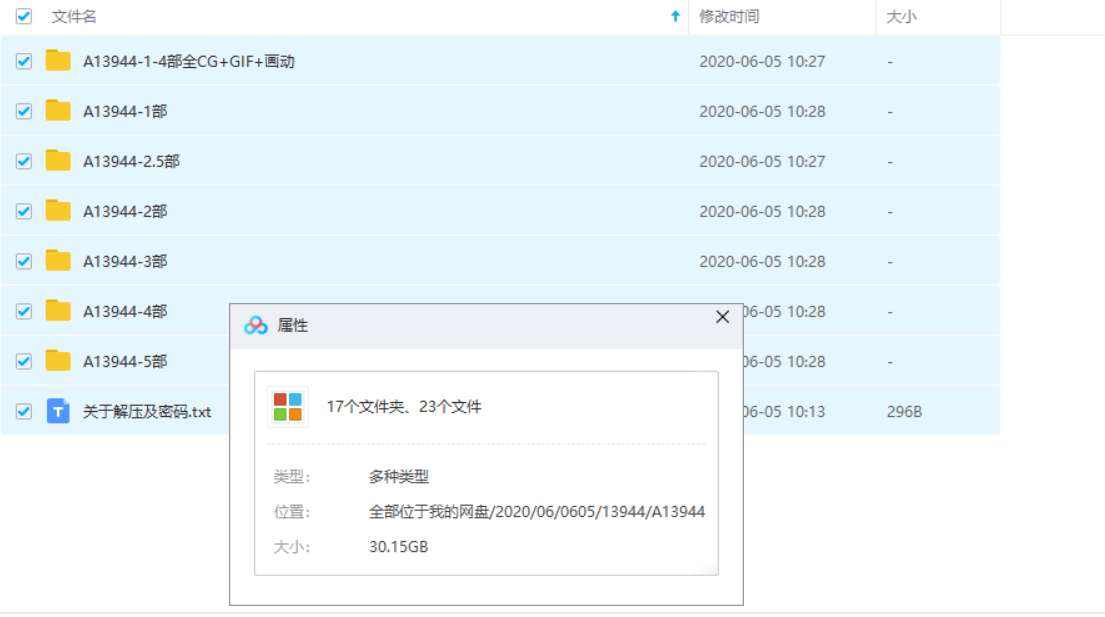
Task: Click the folder icon for A13944-2.5部
Action: [58, 161]
